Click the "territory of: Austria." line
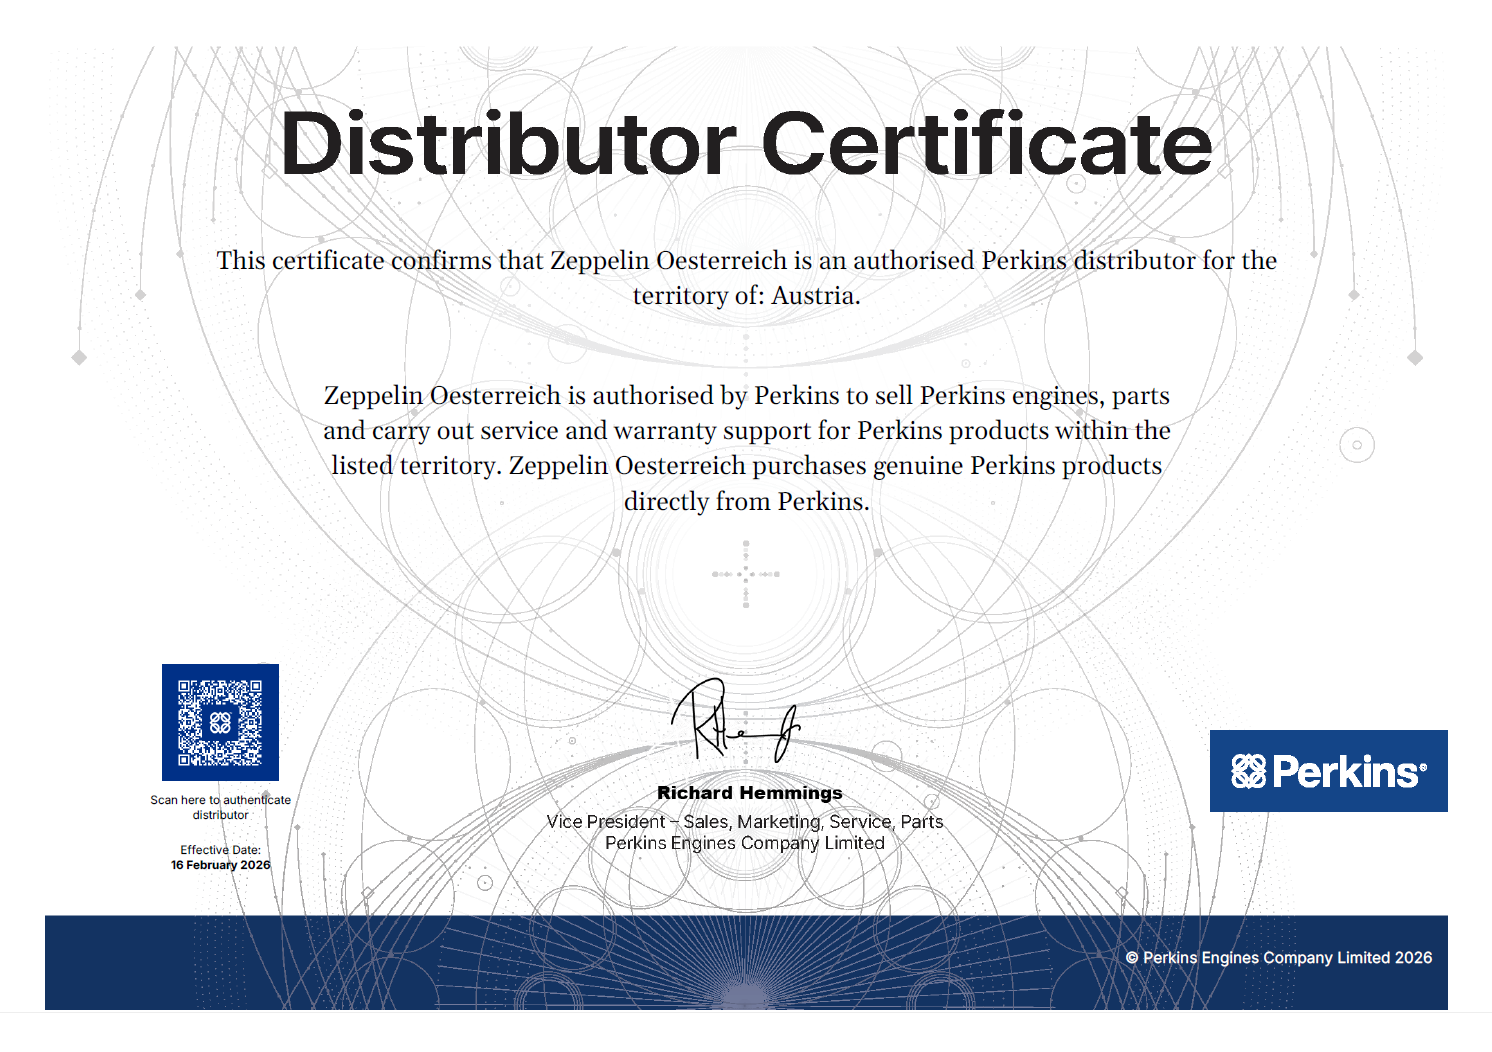The height and width of the screenshot is (1052, 1492). (x=746, y=296)
